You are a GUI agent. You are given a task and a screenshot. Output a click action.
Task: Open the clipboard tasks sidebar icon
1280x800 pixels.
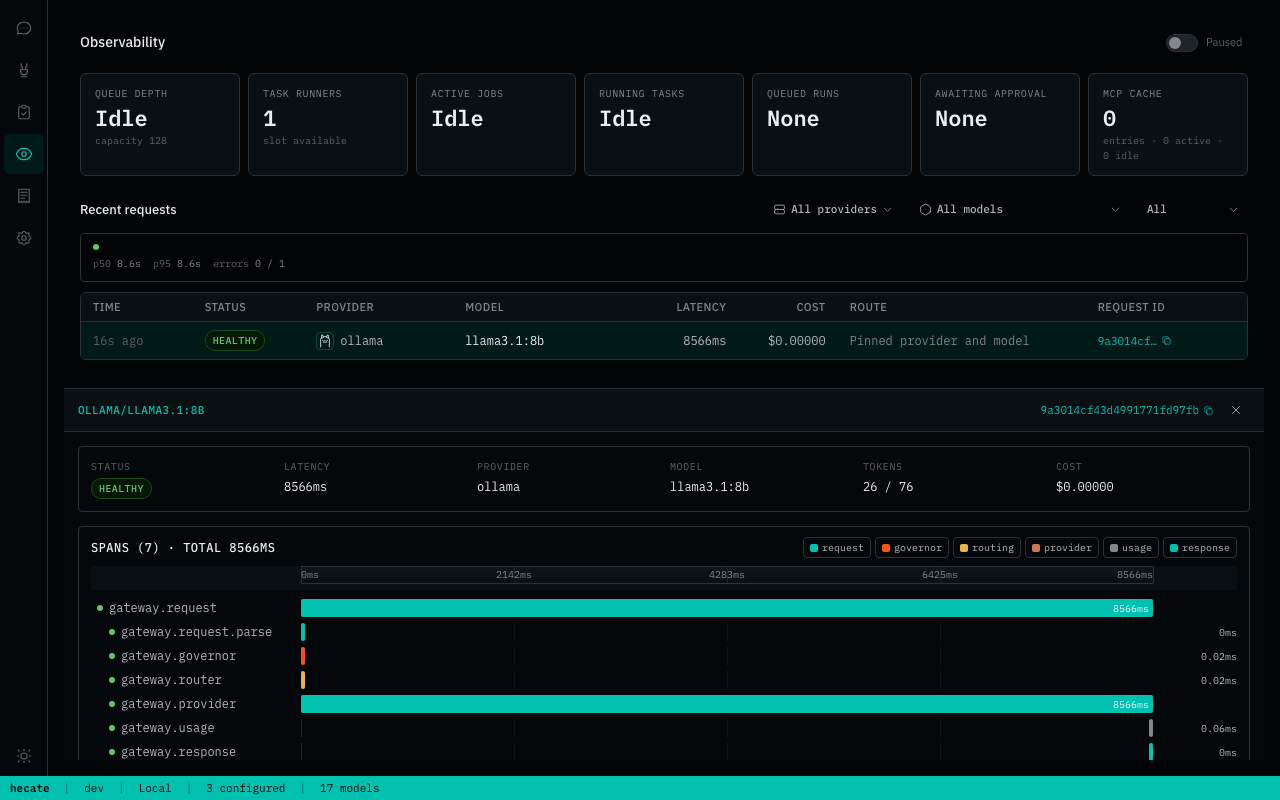(x=24, y=112)
